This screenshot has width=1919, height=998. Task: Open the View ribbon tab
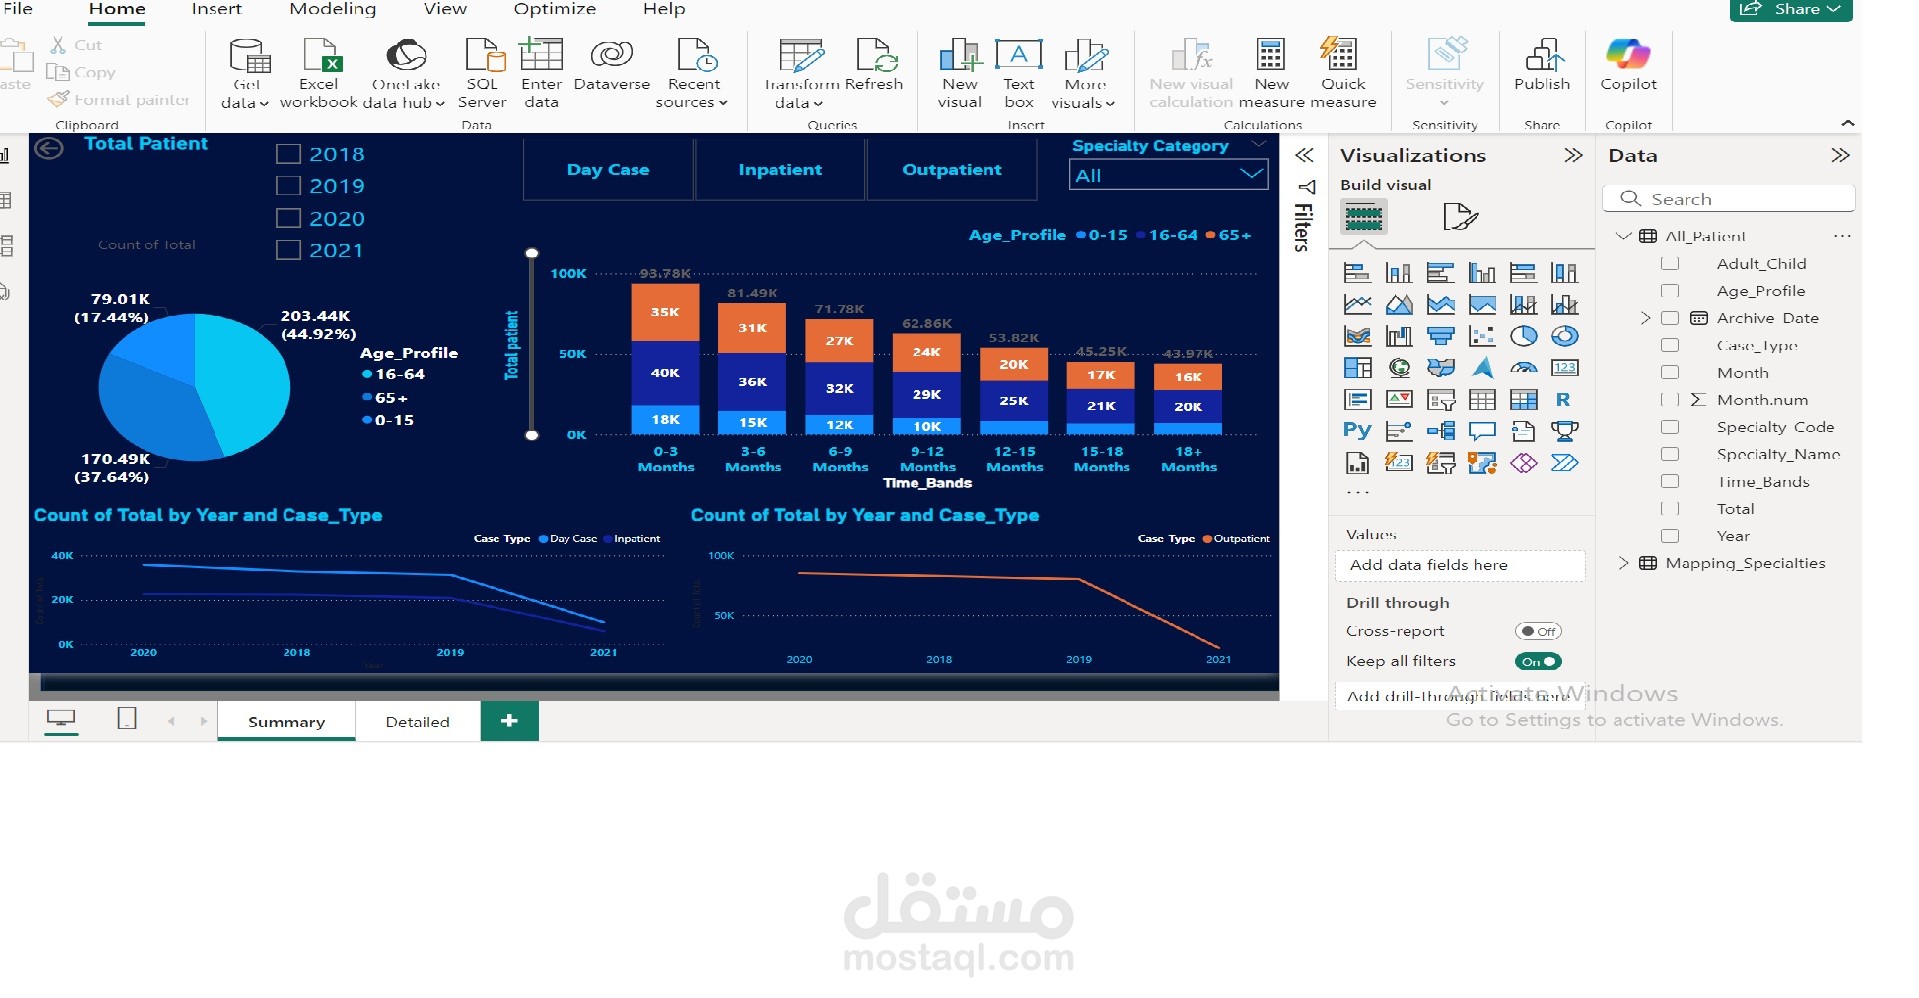point(445,9)
